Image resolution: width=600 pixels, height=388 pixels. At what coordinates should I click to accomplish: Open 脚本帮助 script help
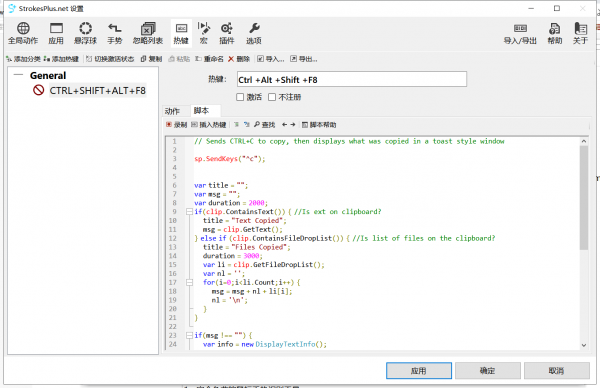[x=319, y=125]
